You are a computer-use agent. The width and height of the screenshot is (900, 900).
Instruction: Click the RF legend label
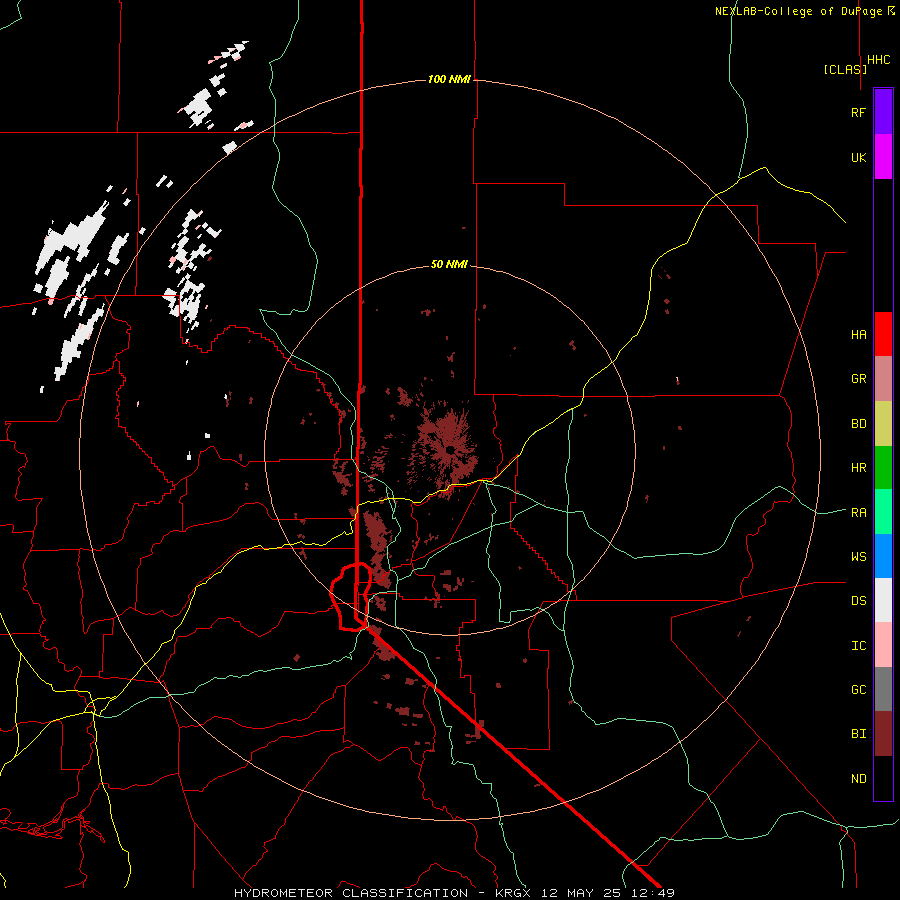click(x=858, y=112)
